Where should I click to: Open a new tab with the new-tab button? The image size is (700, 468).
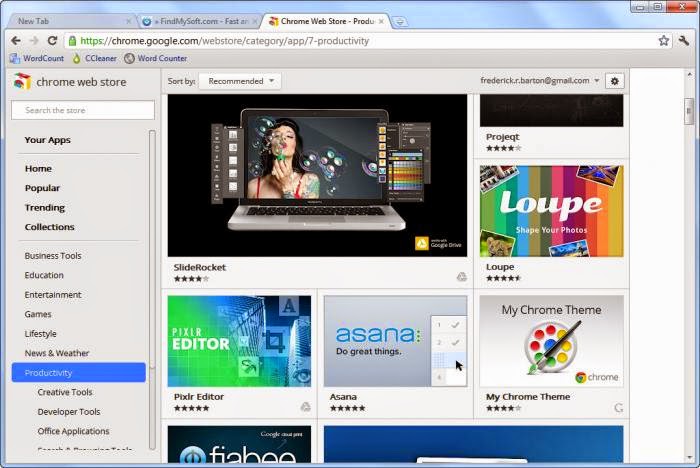click(400, 21)
